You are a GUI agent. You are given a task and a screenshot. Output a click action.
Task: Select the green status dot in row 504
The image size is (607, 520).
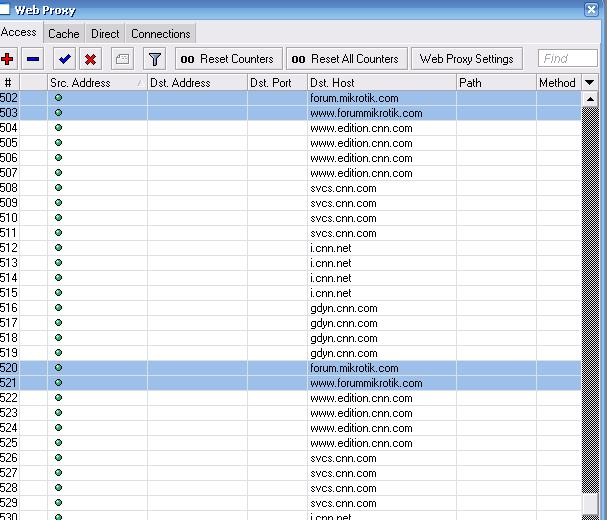point(58,127)
